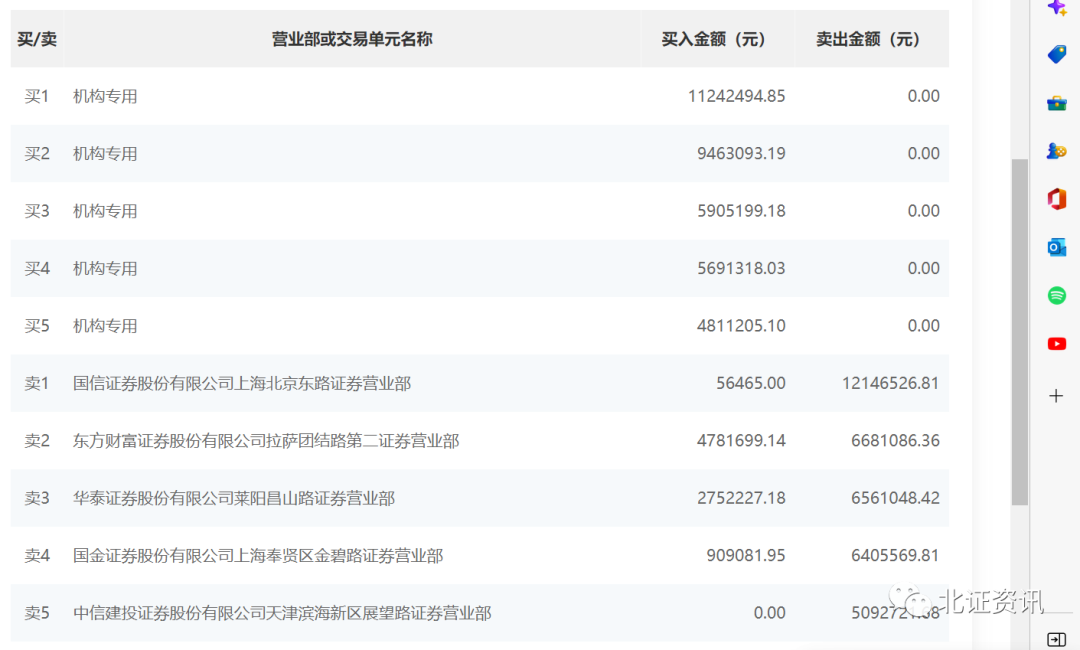Click the 买入金额（元） column header
Viewport: 1080px width, 650px height.
[x=714, y=39]
